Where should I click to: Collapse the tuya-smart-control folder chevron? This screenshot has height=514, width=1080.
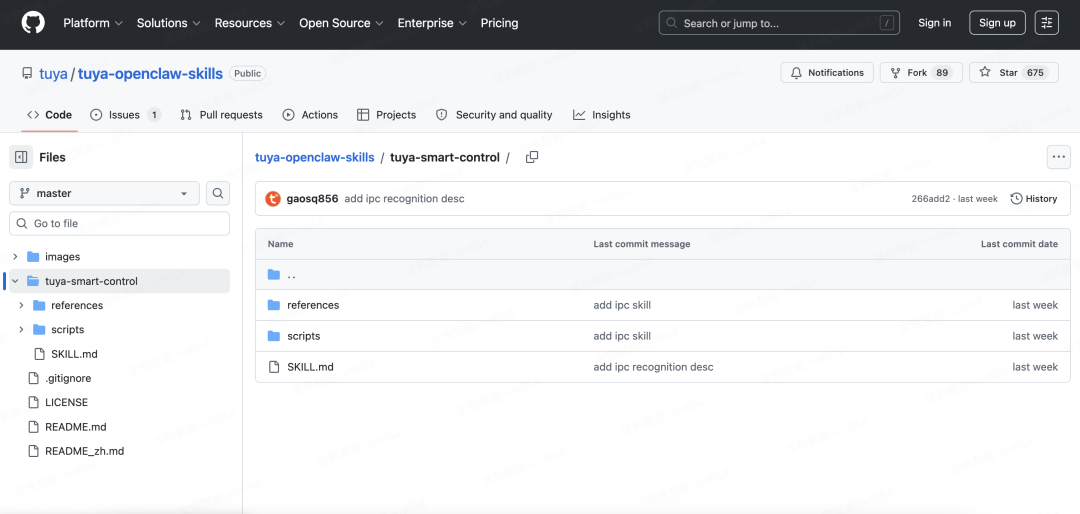(x=15, y=281)
